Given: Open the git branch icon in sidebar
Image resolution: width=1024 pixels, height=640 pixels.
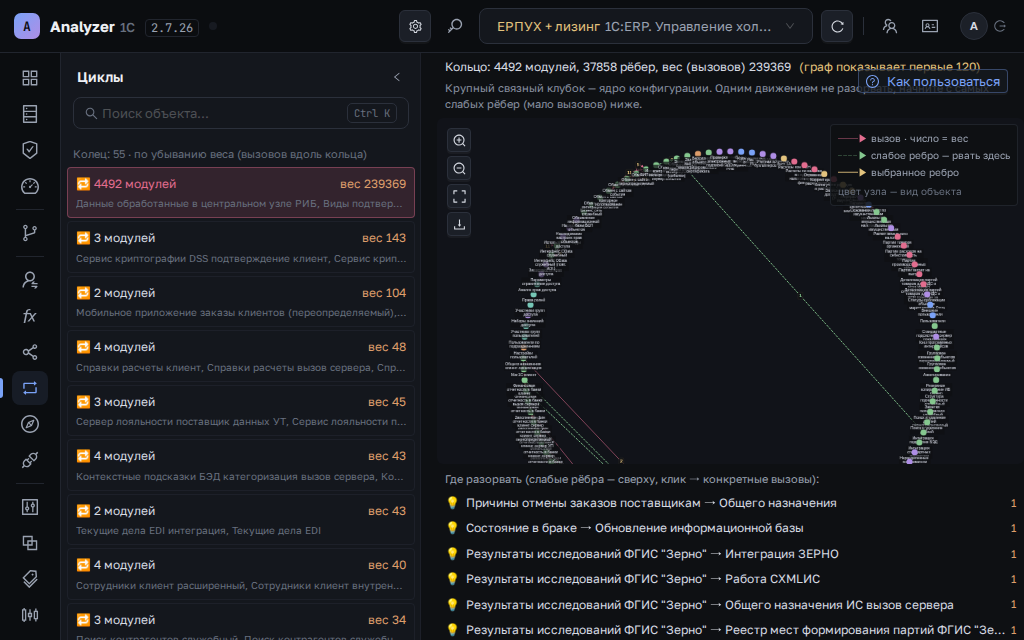Looking at the screenshot, I should point(30,232).
